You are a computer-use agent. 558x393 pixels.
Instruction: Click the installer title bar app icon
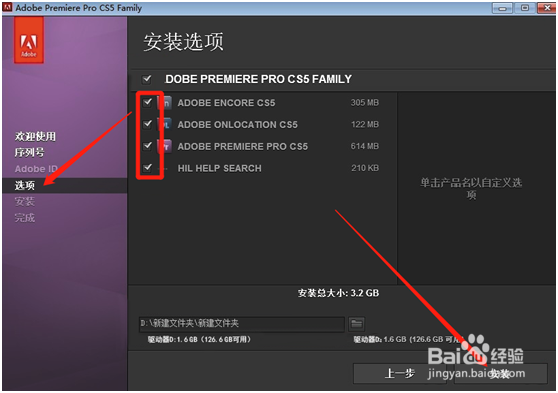(7, 7)
